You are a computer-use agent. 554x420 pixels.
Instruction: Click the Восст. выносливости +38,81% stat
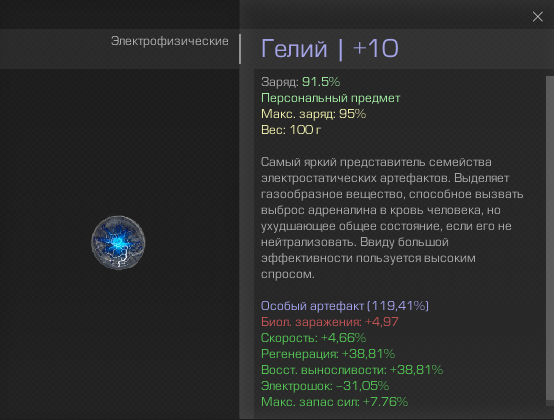352,370
